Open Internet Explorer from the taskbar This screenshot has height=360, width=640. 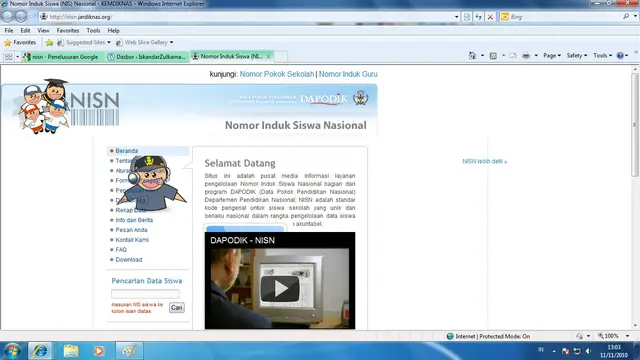(x=40, y=351)
